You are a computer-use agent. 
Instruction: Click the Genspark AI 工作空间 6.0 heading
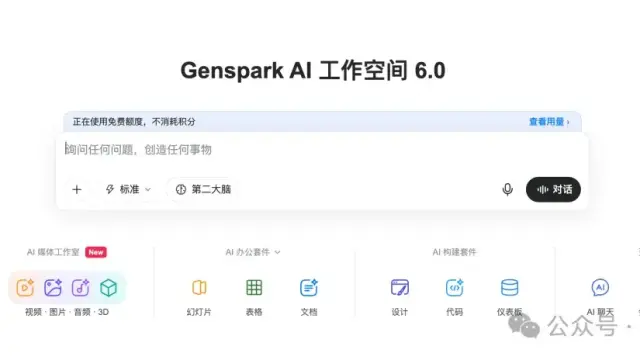pyautogui.click(x=313, y=71)
